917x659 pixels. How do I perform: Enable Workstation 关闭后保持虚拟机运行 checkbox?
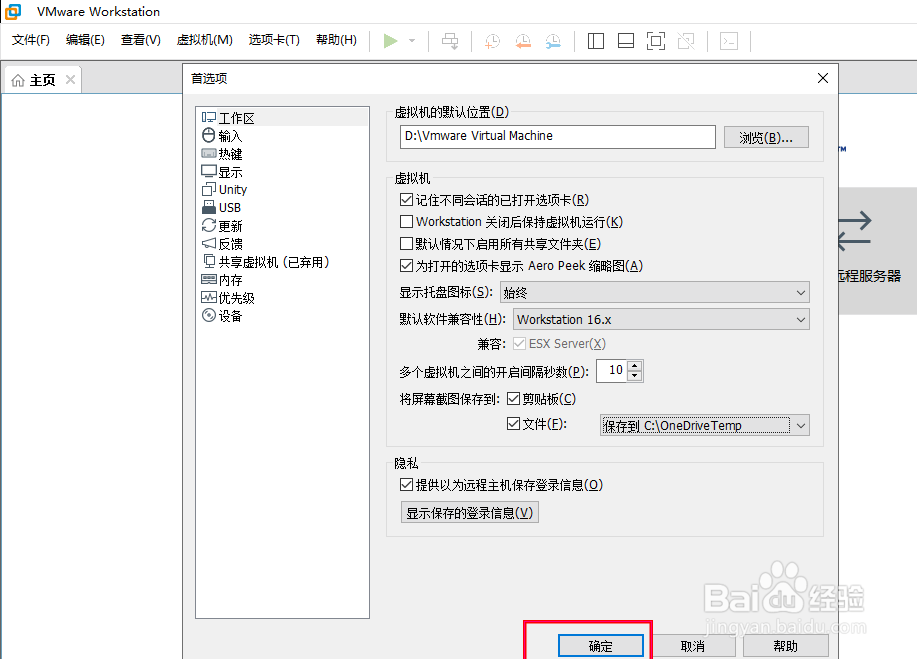(406, 222)
